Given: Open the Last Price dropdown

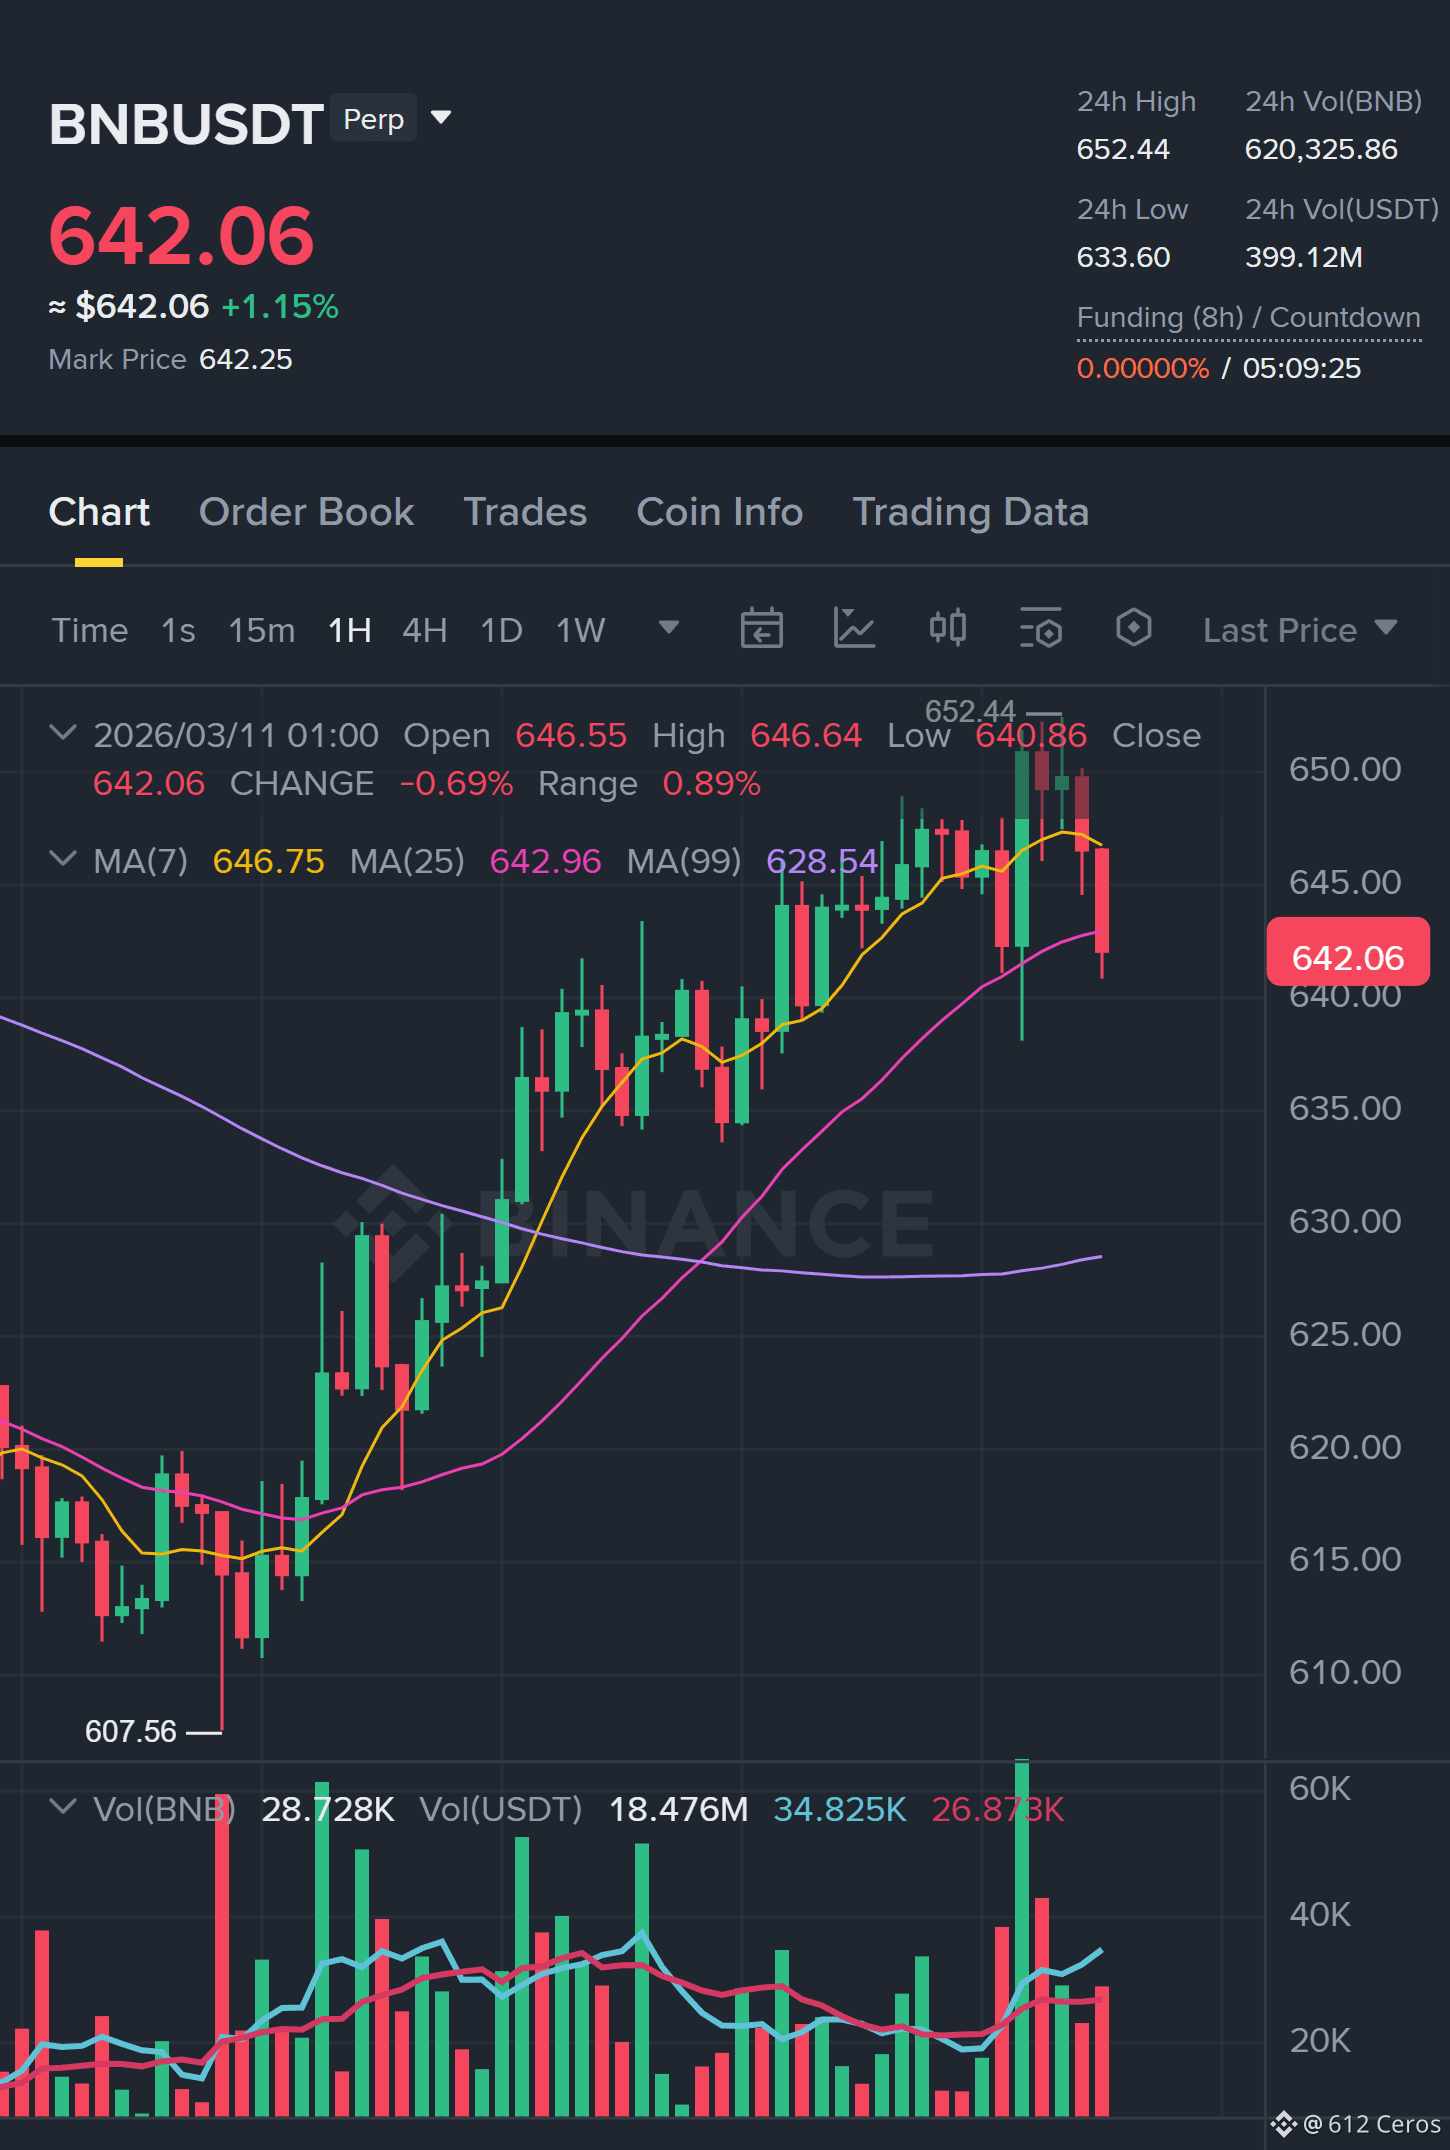Looking at the screenshot, I should pos(1299,630).
